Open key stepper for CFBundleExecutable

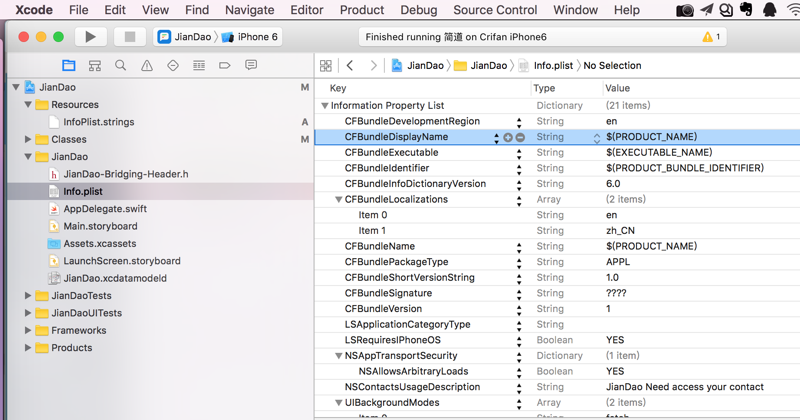point(519,153)
